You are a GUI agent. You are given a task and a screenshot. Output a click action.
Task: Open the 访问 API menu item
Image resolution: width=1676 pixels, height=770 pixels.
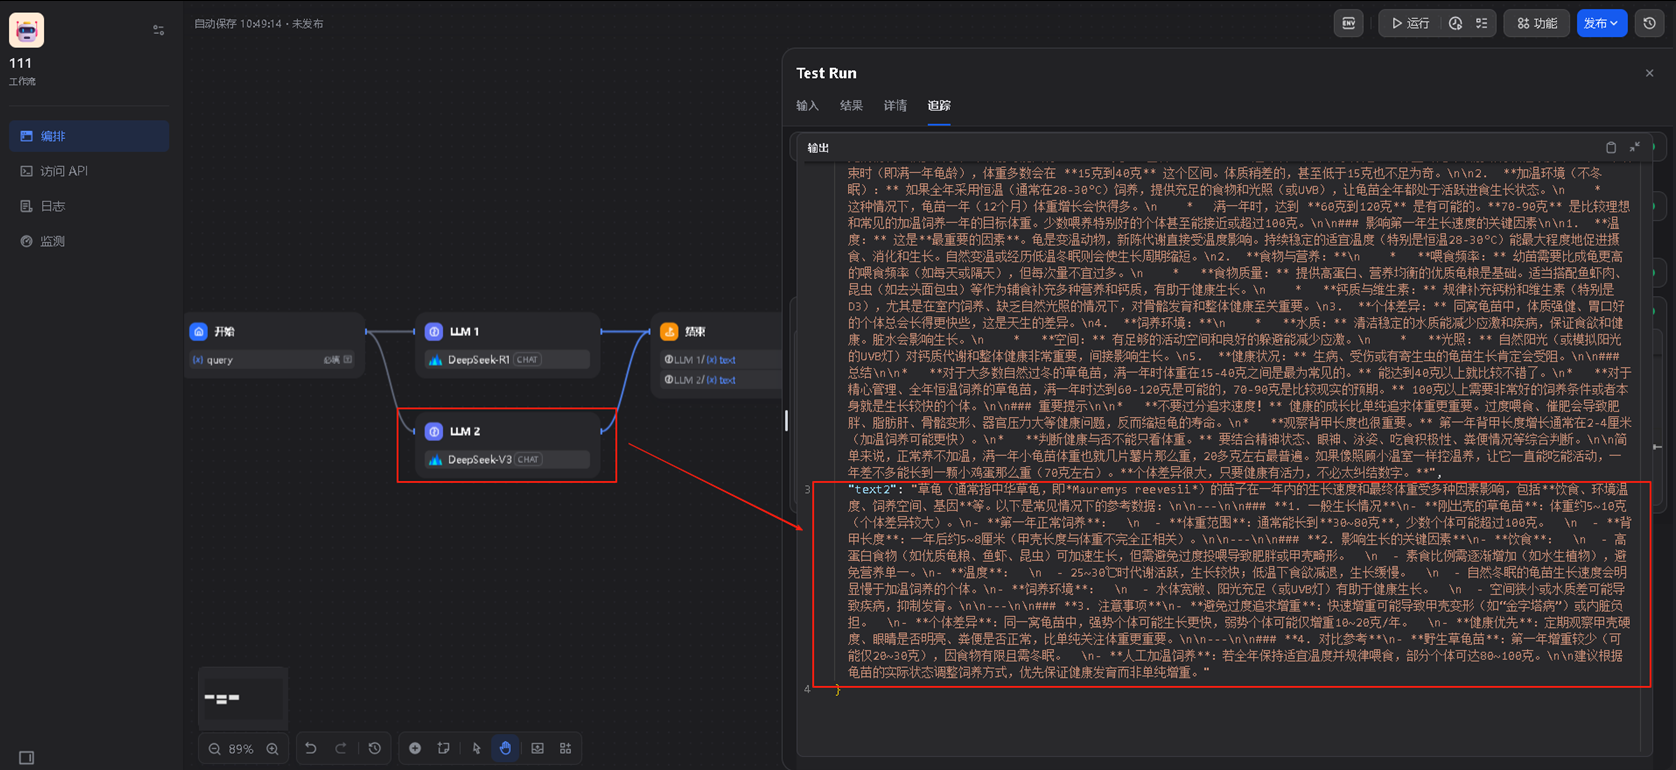pos(89,171)
